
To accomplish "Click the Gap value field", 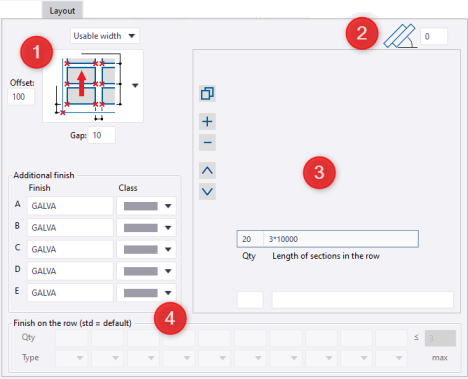I will pos(102,135).
